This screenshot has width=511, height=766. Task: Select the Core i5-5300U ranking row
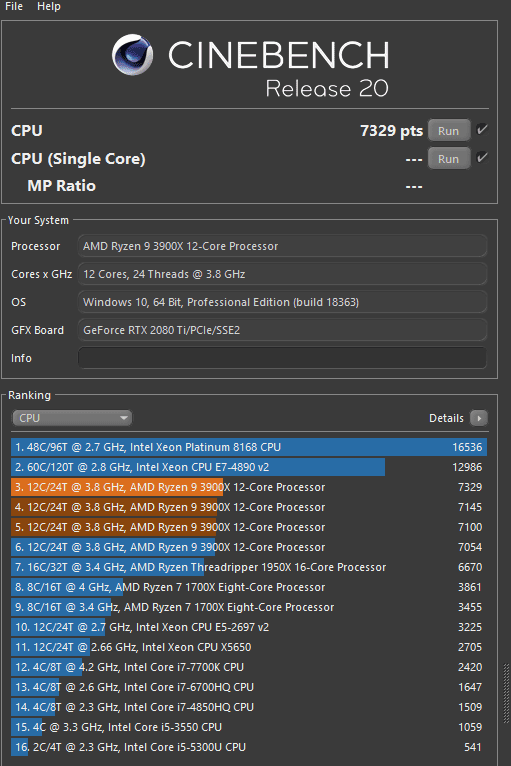coord(249,747)
